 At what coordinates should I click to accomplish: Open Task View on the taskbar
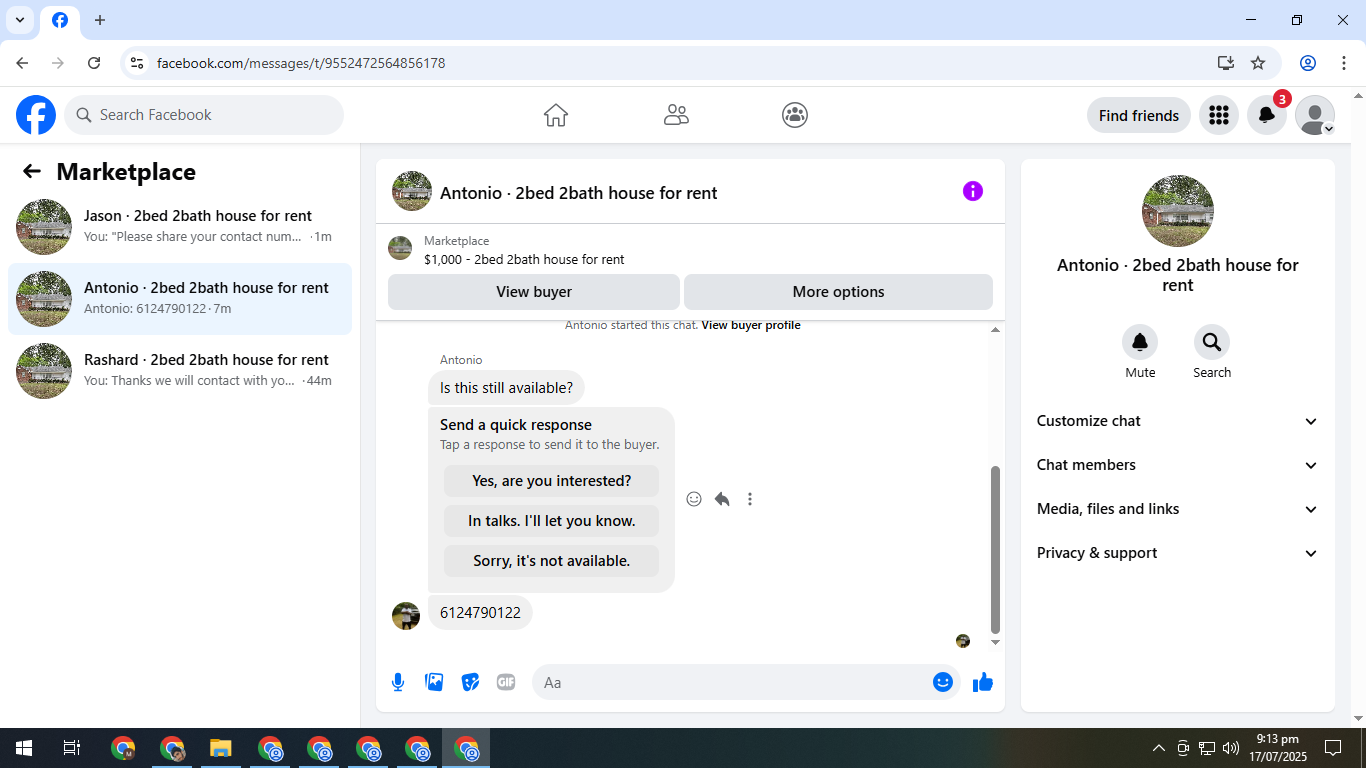pos(72,748)
